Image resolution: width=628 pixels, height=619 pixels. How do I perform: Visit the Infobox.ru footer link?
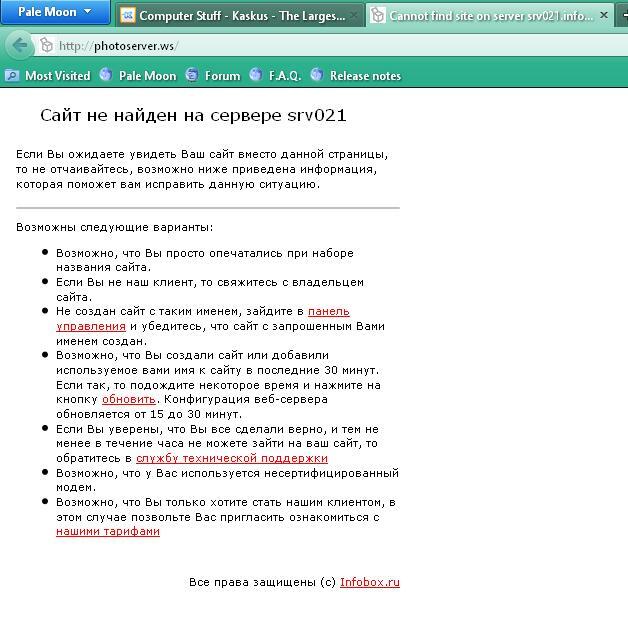[x=369, y=582]
